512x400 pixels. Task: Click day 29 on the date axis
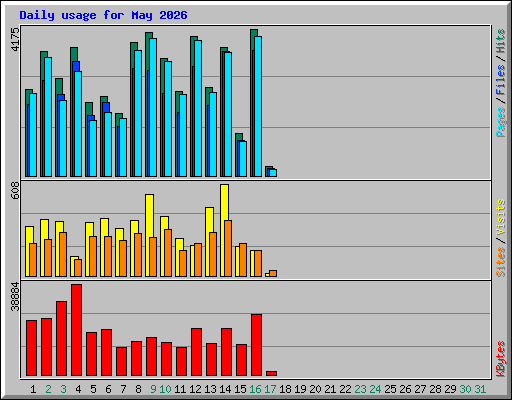click(450, 389)
